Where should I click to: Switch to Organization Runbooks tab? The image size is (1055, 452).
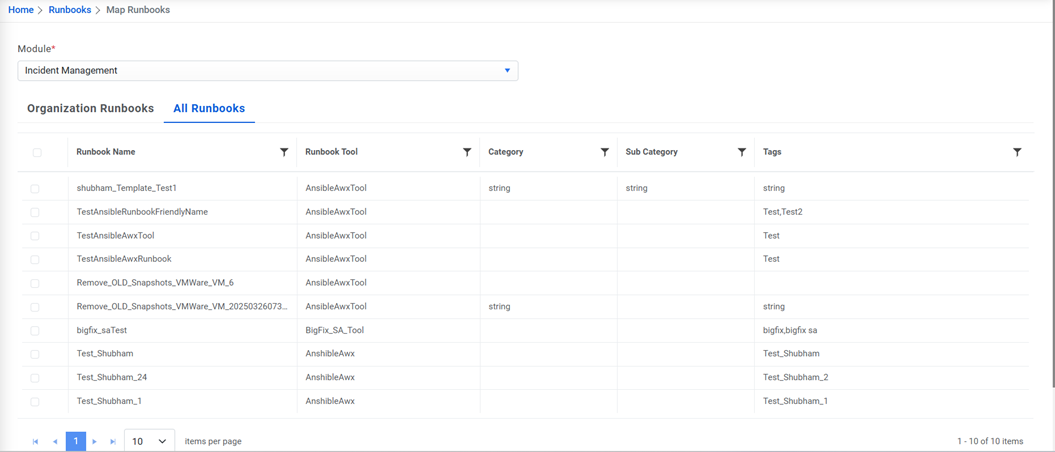pos(90,108)
